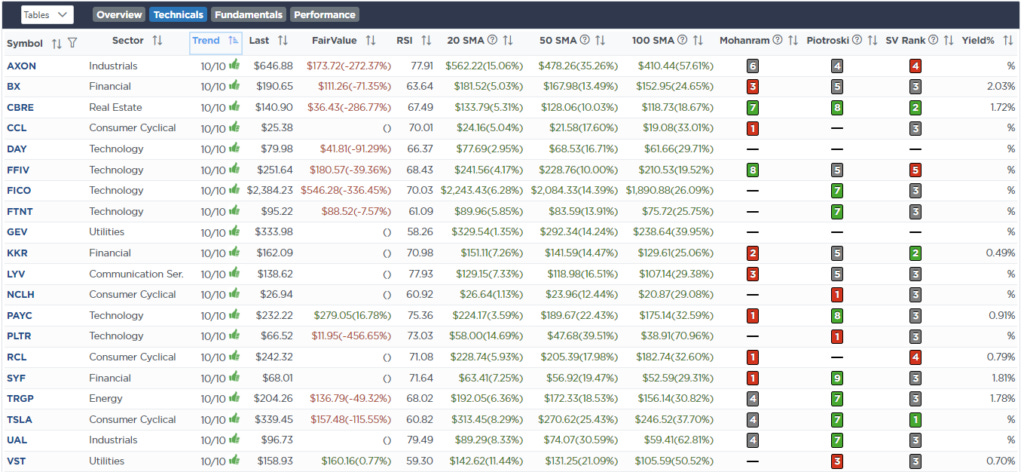Image resolution: width=1024 pixels, height=472 pixels.
Task: Switch to the Overview tab
Action: point(120,14)
